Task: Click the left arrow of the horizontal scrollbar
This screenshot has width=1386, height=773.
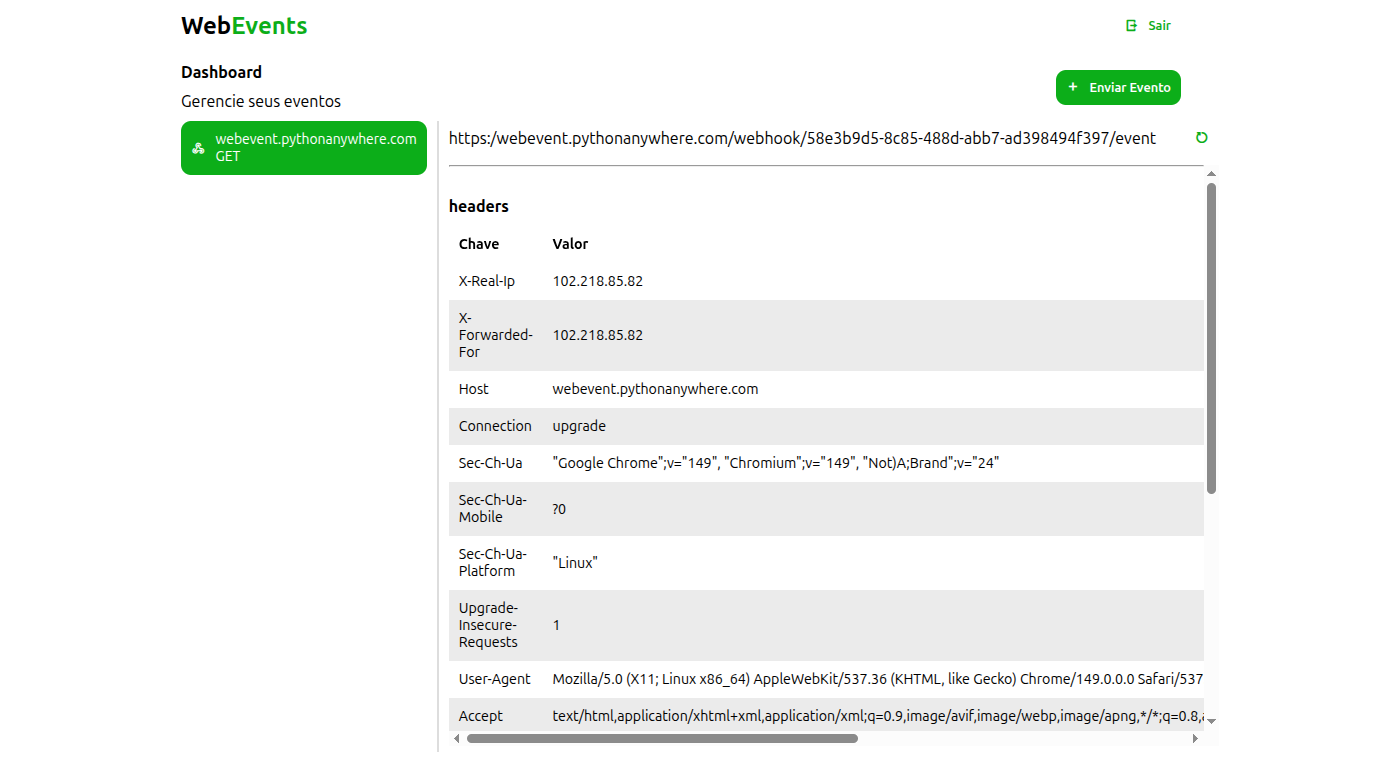Action: tap(457, 739)
